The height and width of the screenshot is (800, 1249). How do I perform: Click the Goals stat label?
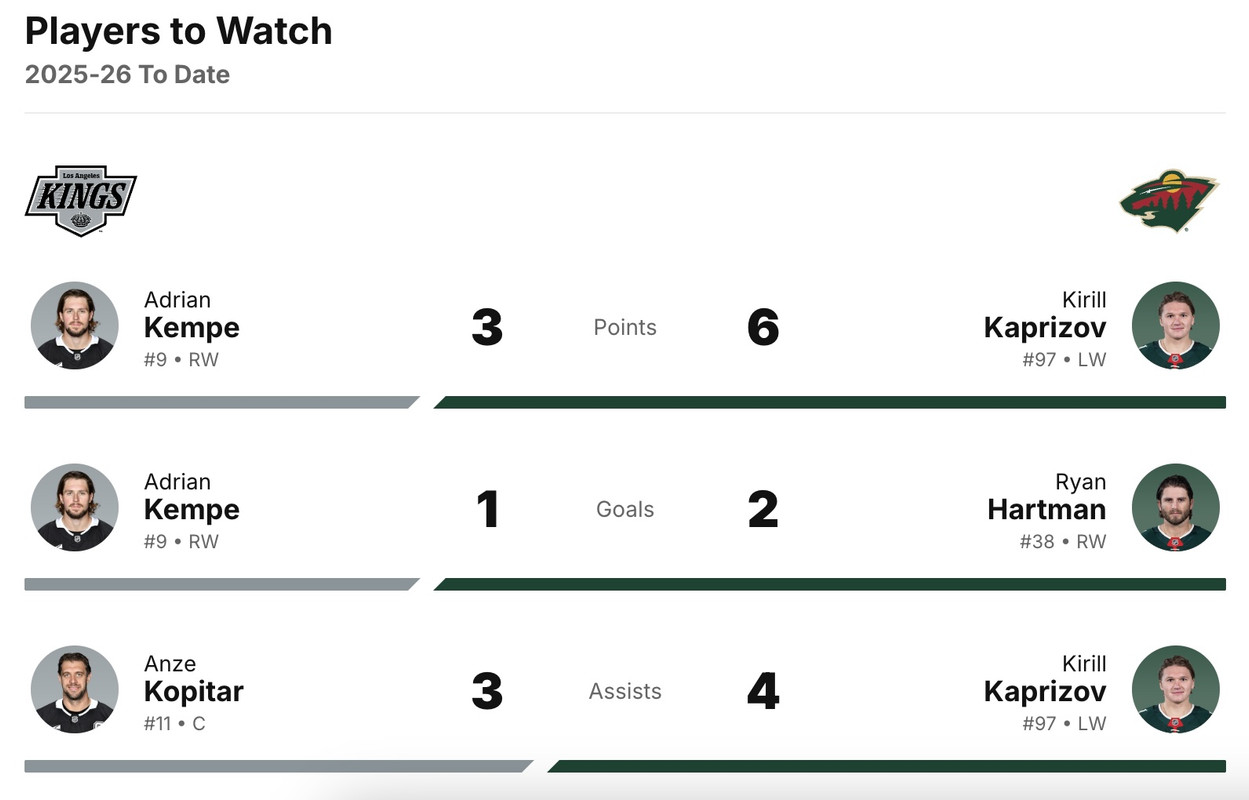tap(625, 509)
